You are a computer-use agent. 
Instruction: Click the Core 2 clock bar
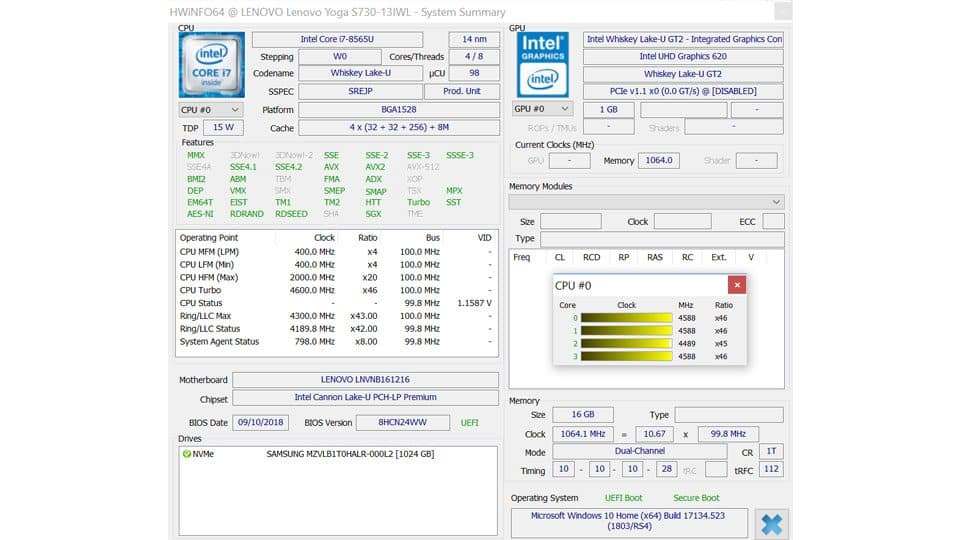(x=626, y=343)
